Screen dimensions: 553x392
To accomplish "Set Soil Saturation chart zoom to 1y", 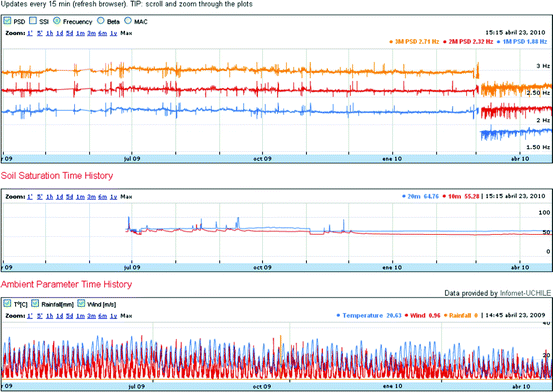I will click(x=113, y=197).
